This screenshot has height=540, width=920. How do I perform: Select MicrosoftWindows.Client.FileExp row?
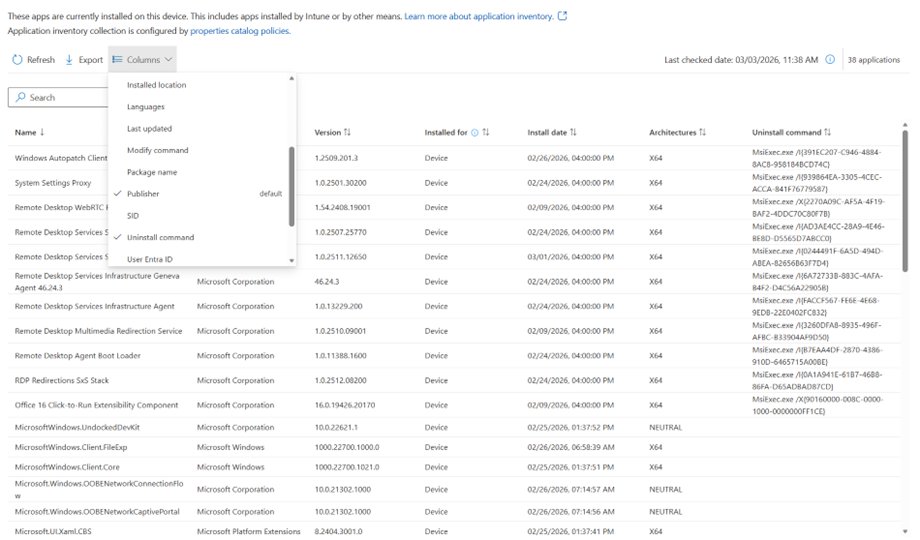454,447
